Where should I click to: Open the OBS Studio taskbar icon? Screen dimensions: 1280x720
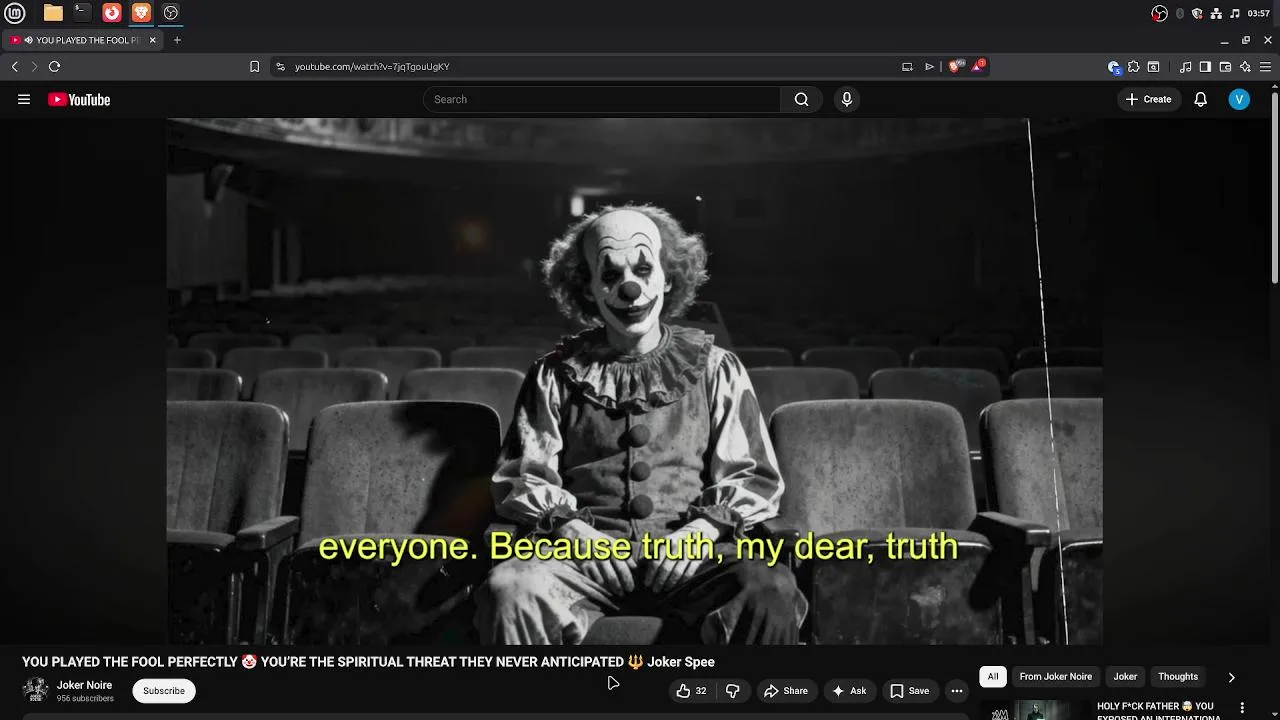click(x=171, y=13)
